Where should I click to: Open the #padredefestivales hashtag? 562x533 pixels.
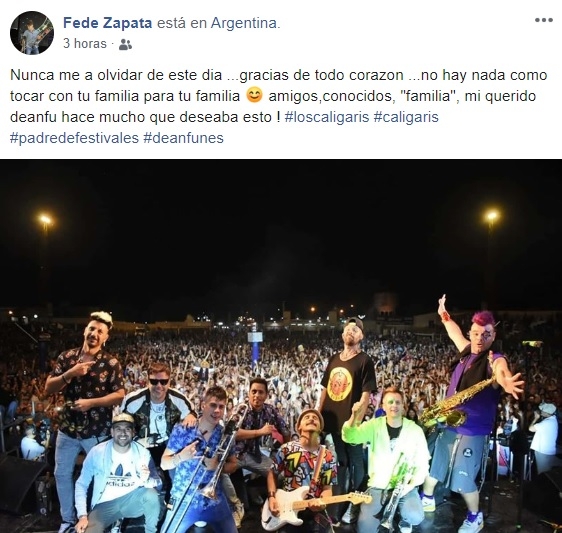click(74, 138)
